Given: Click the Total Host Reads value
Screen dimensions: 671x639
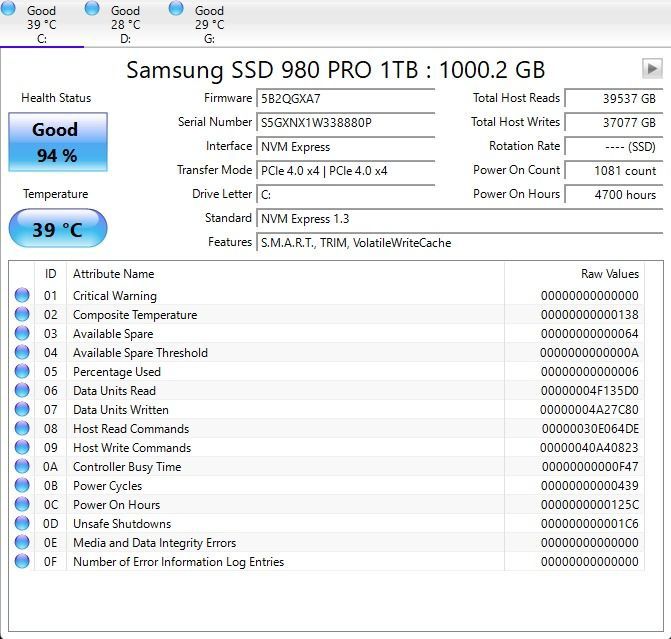Looking at the screenshot, I should [x=614, y=98].
